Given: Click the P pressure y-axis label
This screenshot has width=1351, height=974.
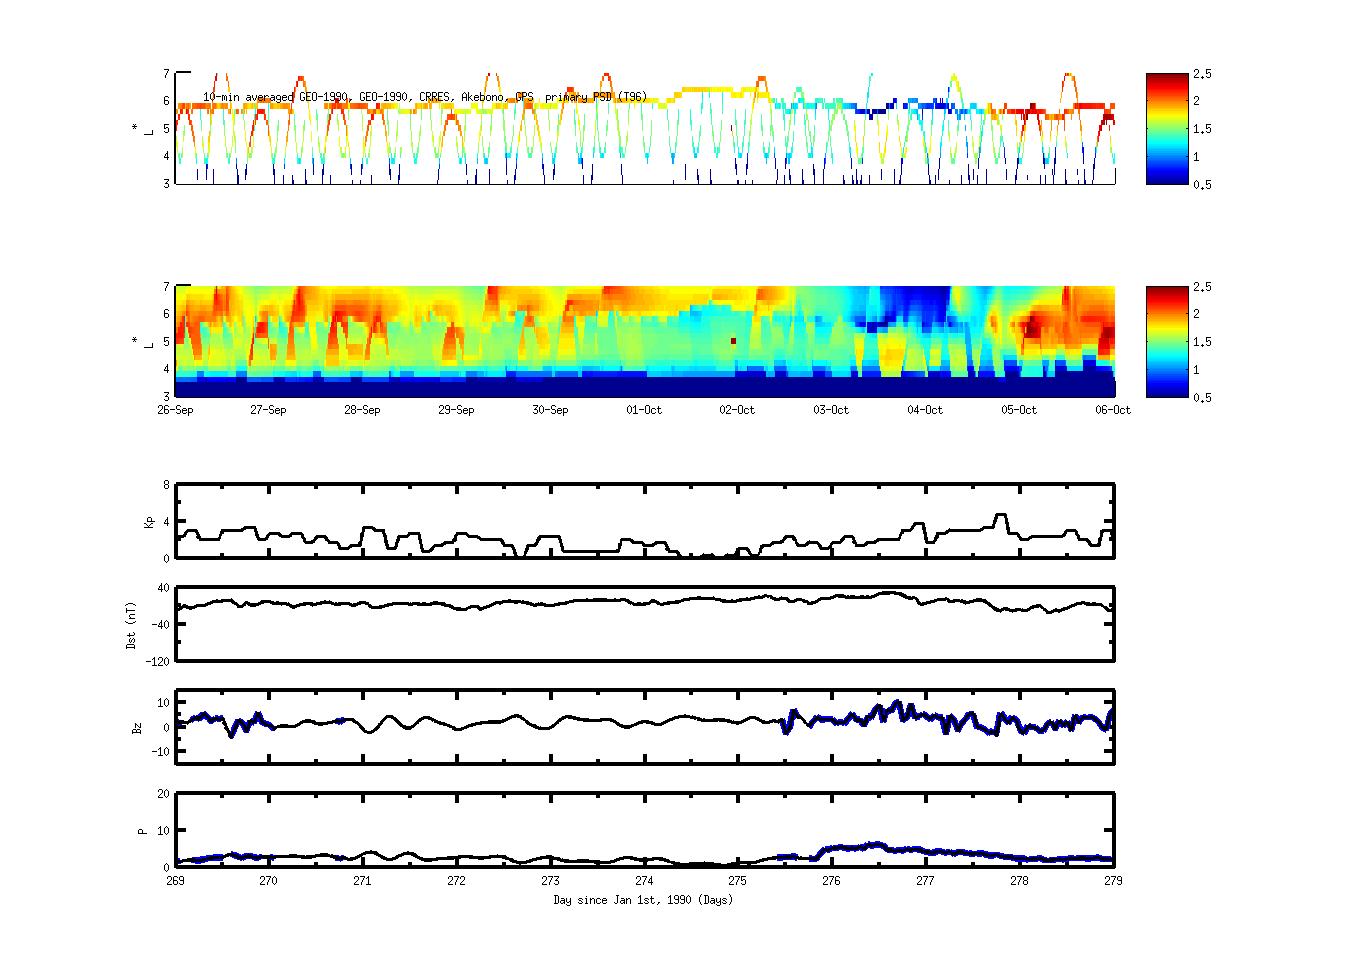Looking at the screenshot, I should pyautogui.click(x=142, y=830).
